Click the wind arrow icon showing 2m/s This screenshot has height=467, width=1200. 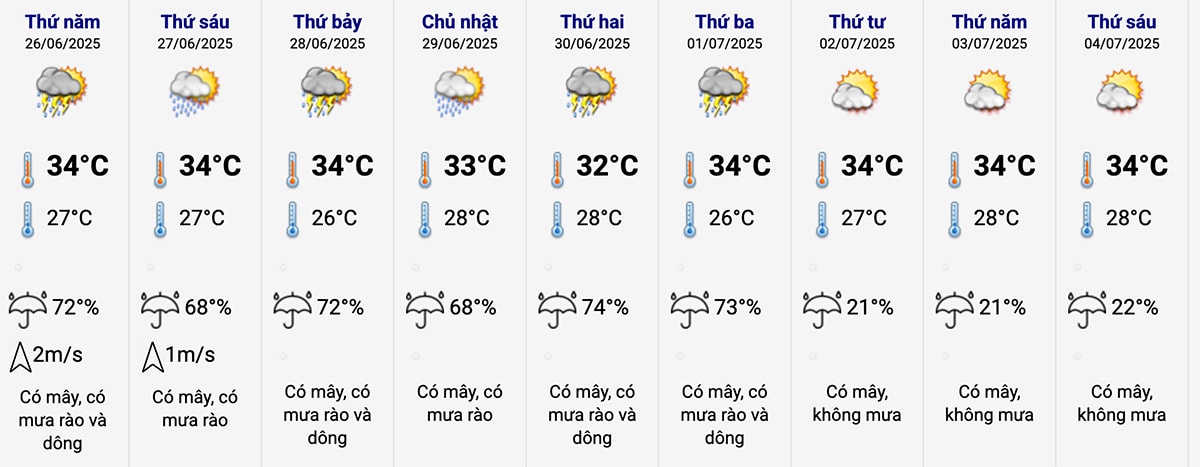(21, 354)
